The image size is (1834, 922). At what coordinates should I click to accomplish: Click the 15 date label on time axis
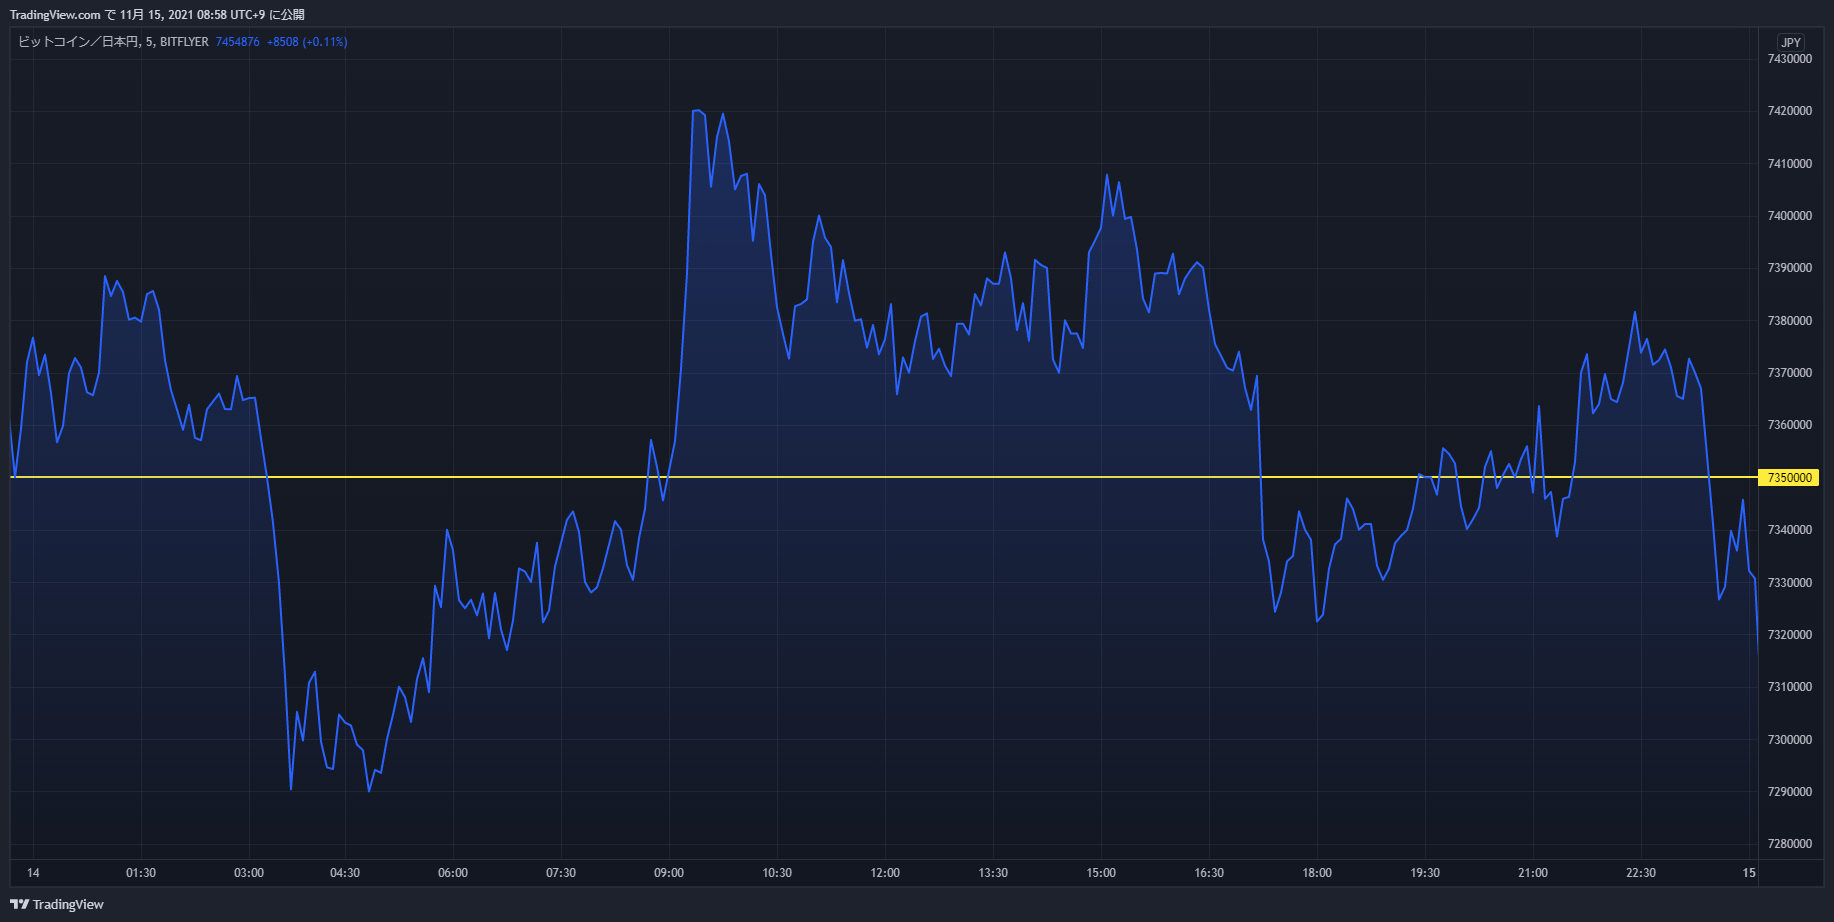[1749, 873]
